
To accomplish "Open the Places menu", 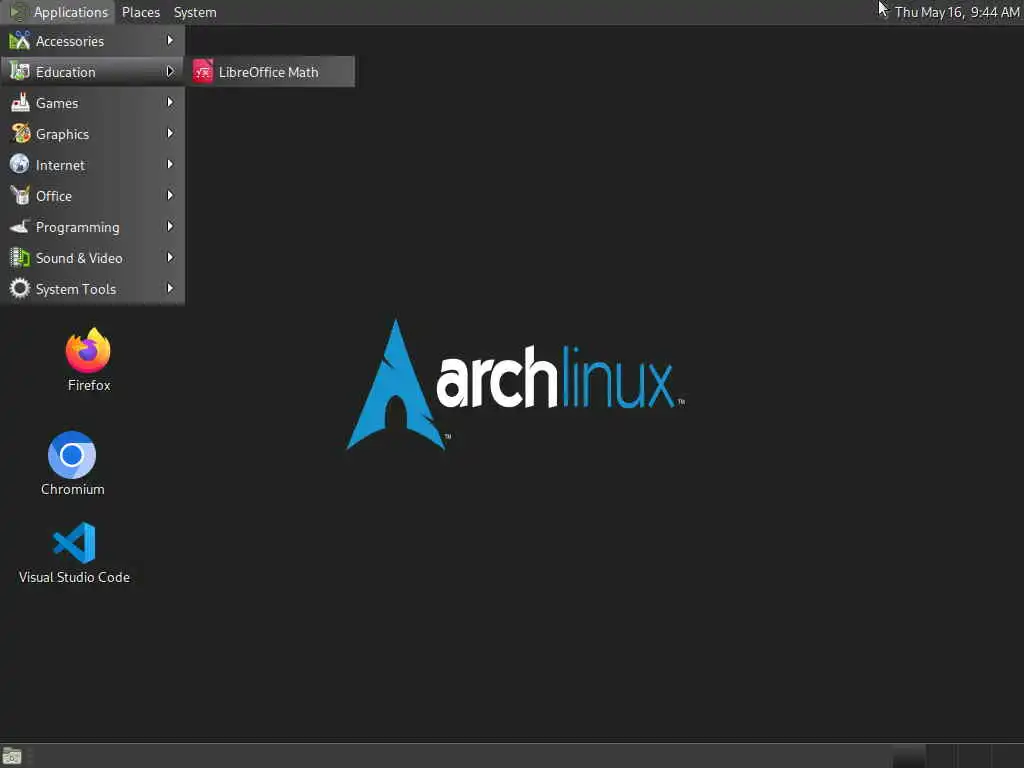I will tap(140, 12).
